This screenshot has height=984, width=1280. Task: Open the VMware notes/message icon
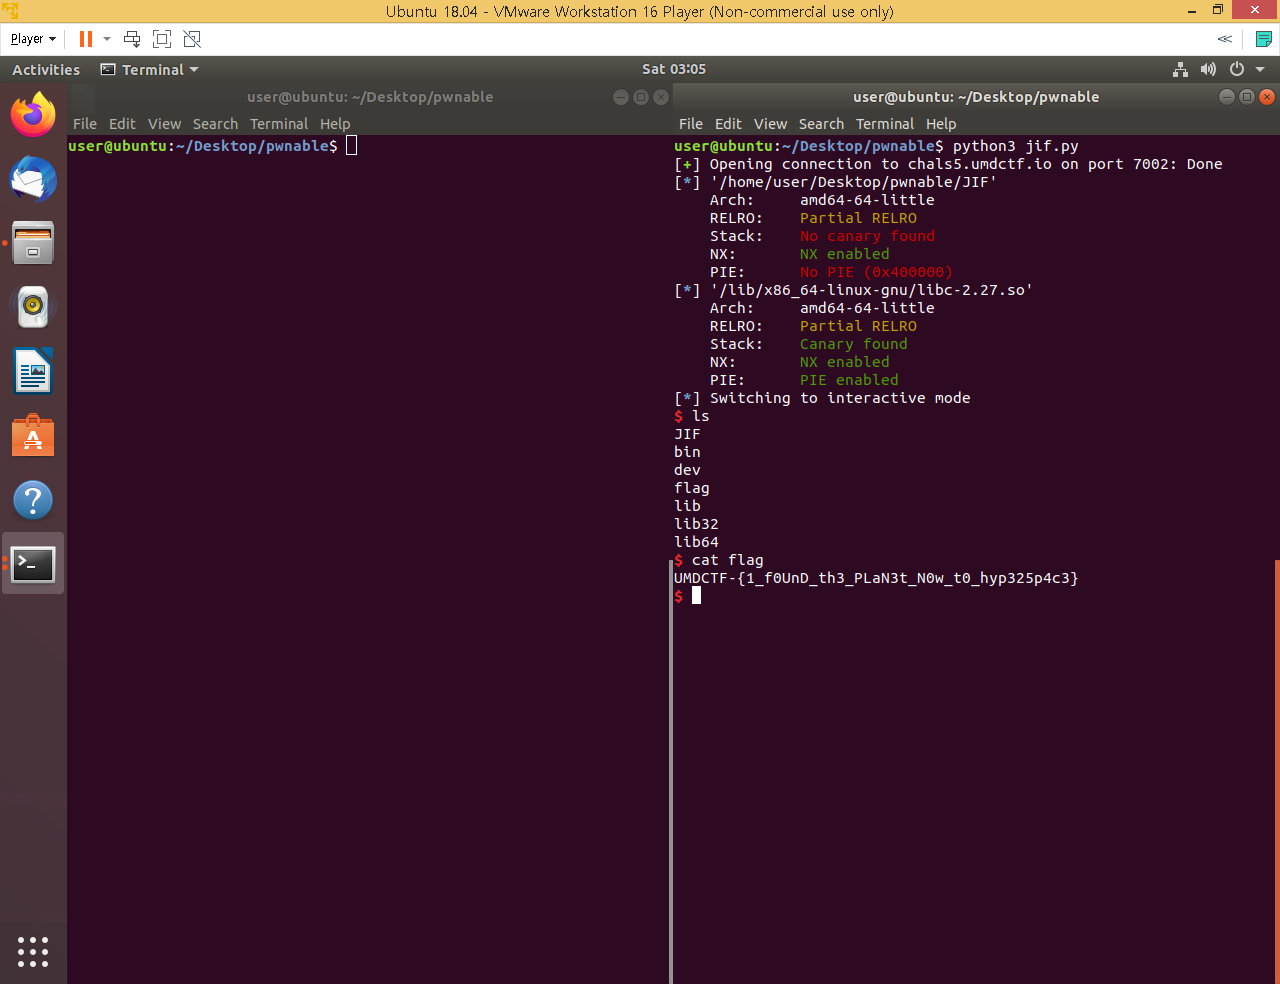coord(1263,39)
